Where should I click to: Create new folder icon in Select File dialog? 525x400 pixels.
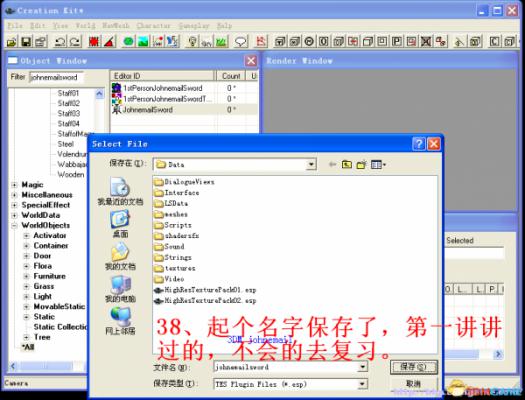coord(362,164)
